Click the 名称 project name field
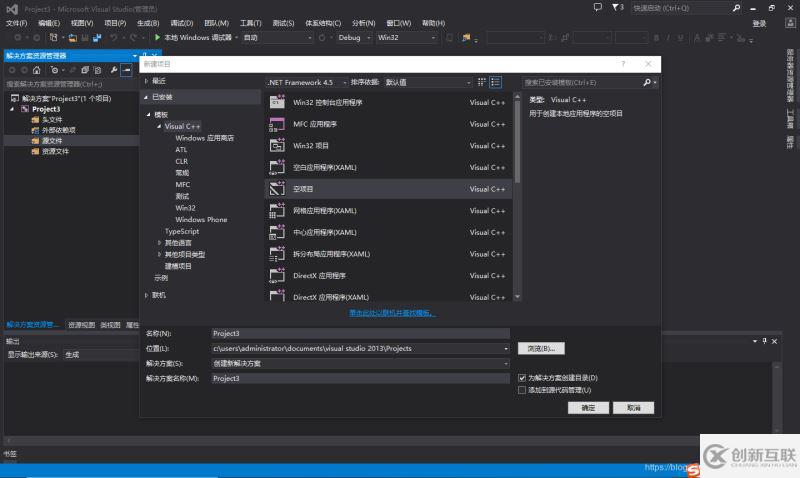The width and height of the screenshot is (800, 478). click(x=360, y=334)
